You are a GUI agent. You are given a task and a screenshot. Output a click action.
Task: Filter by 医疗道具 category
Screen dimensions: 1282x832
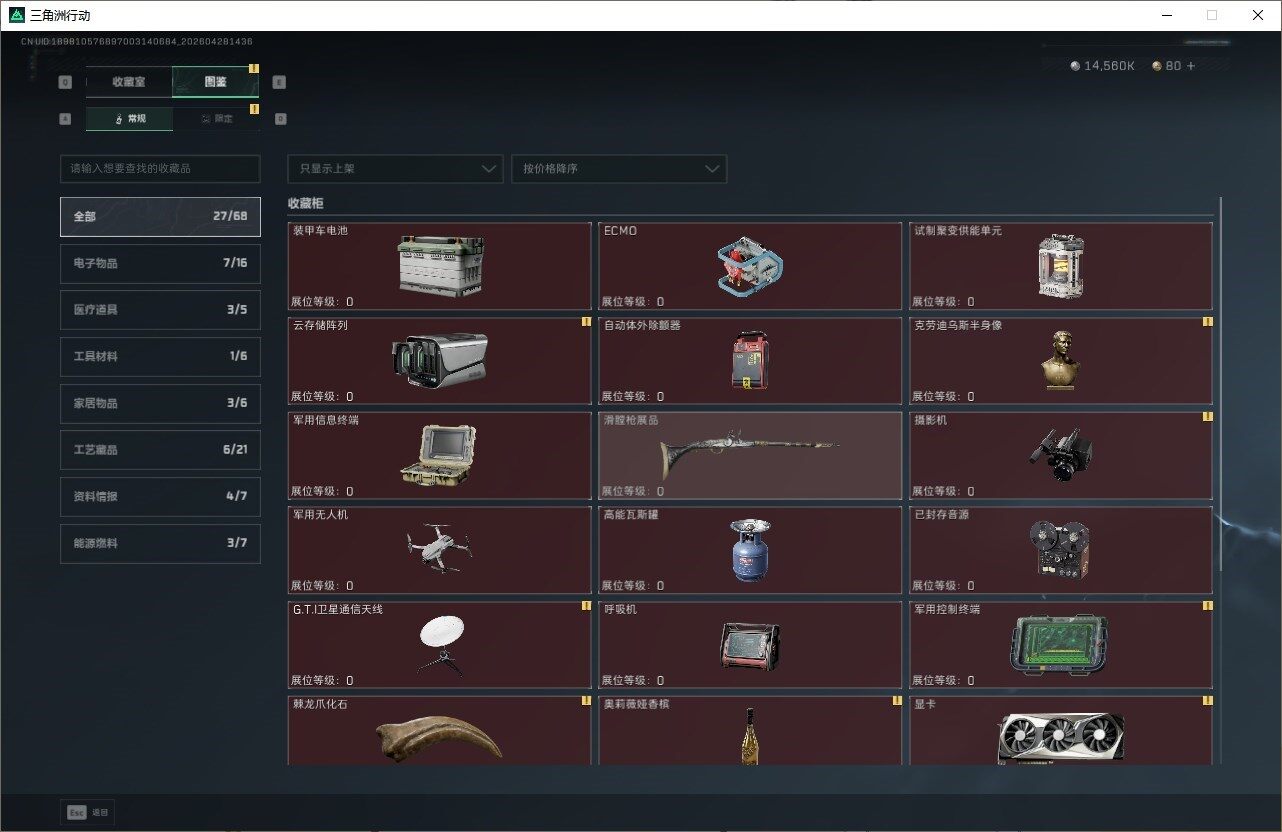click(x=160, y=310)
